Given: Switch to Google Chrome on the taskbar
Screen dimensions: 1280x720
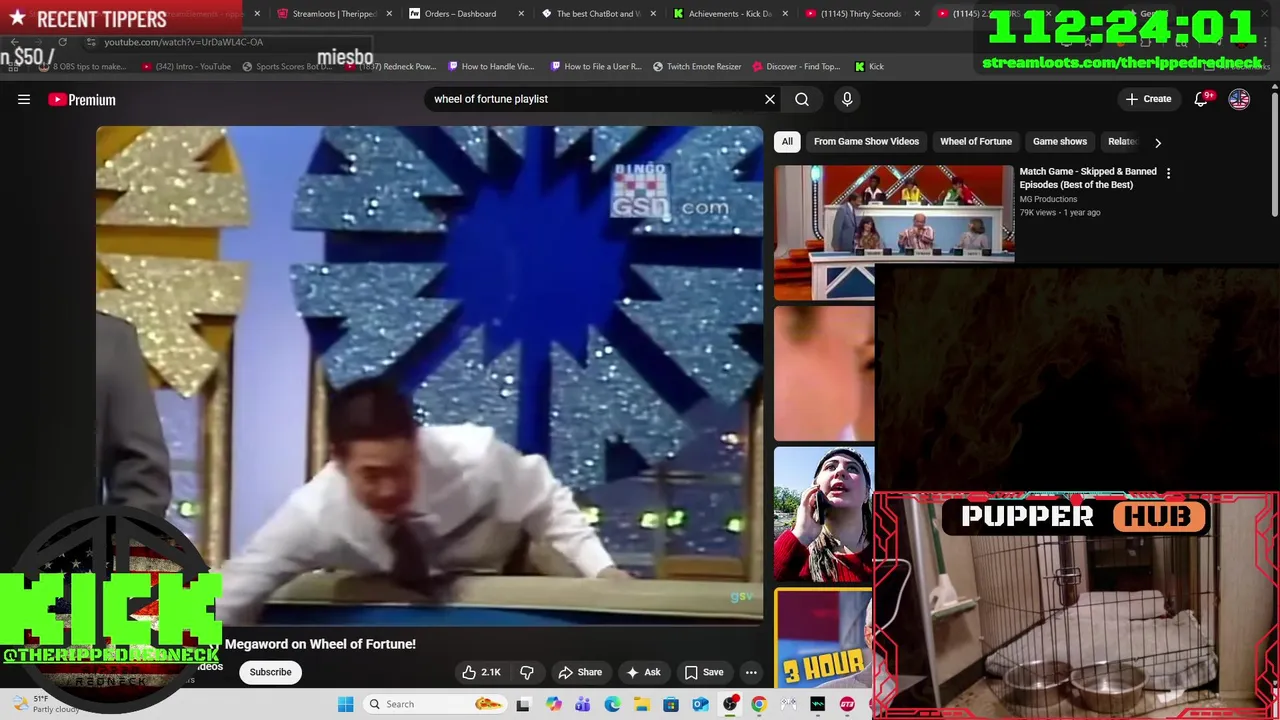Looking at the screenshot, I should pos(759,704).
